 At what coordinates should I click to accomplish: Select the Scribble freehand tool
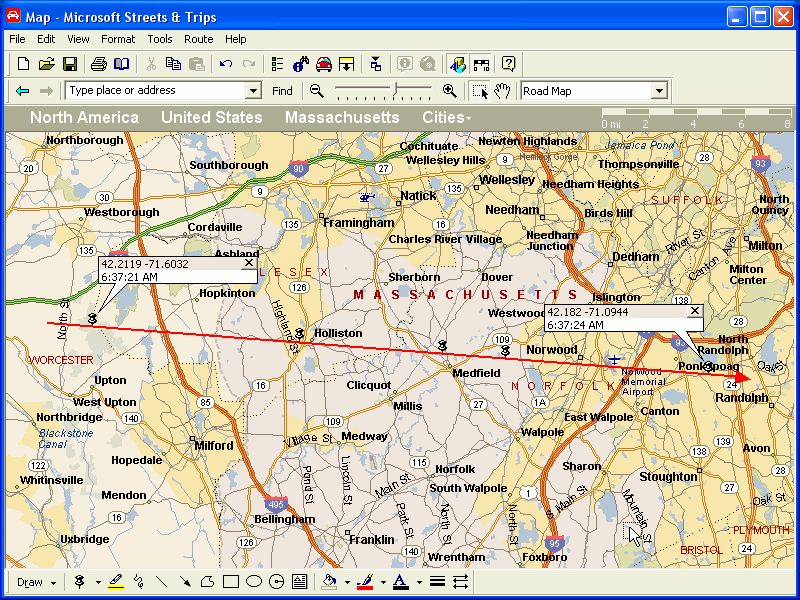click(x=138, y=582)
